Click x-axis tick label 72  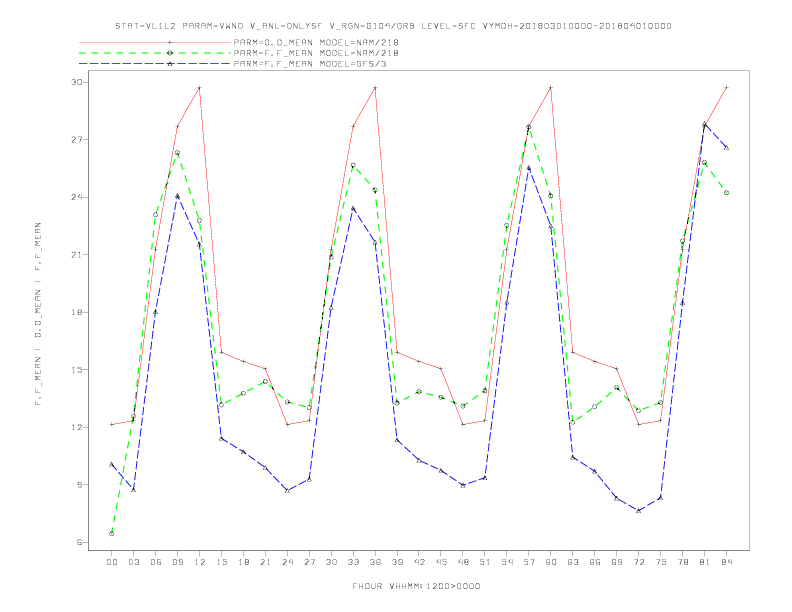pyautogui.click(x=639, y=562)
